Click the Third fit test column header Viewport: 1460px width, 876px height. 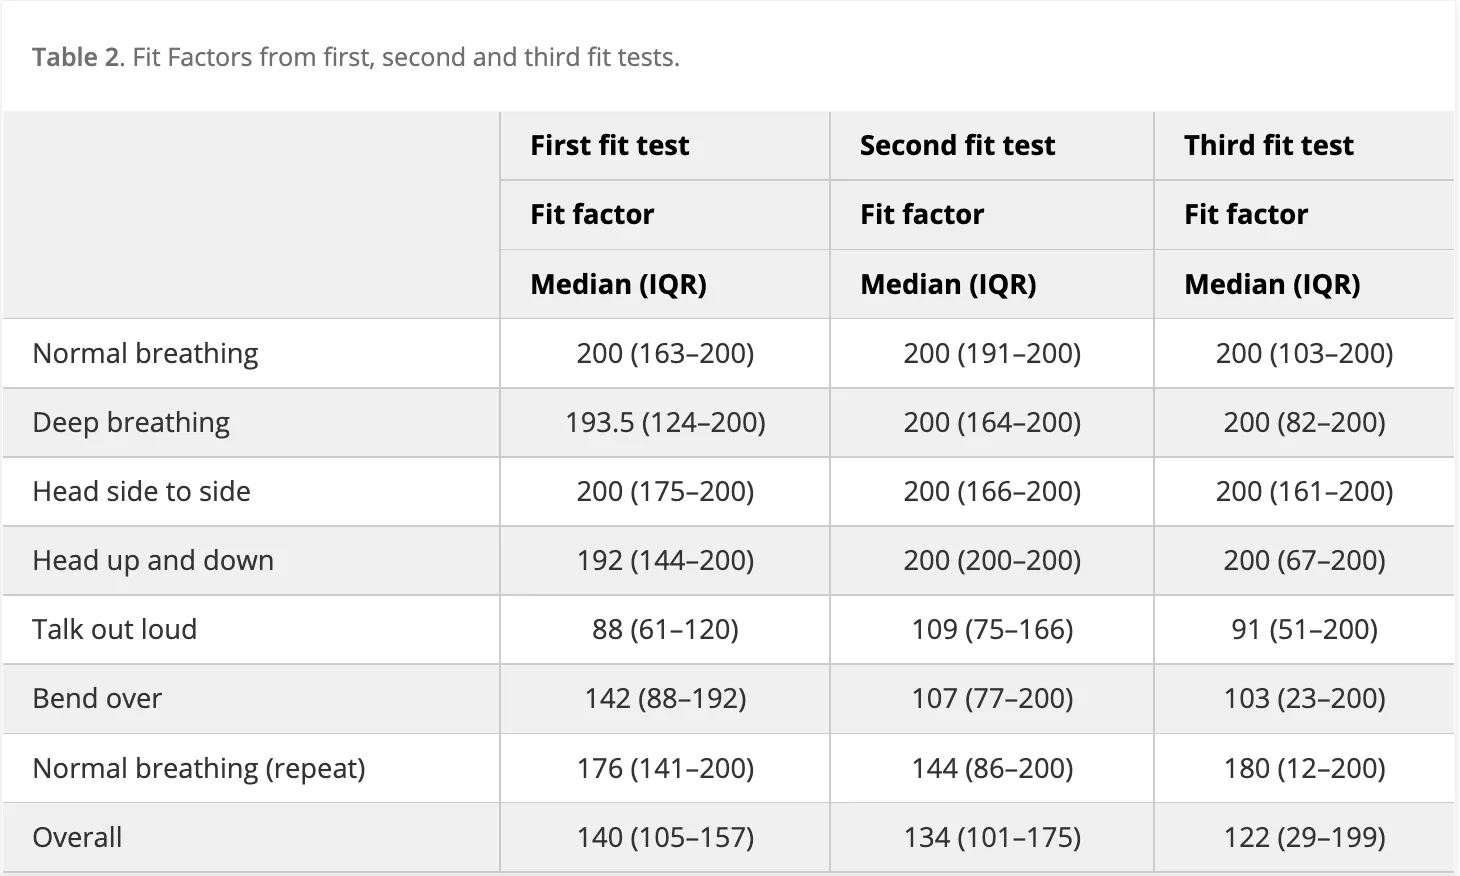pos(1268,145)
